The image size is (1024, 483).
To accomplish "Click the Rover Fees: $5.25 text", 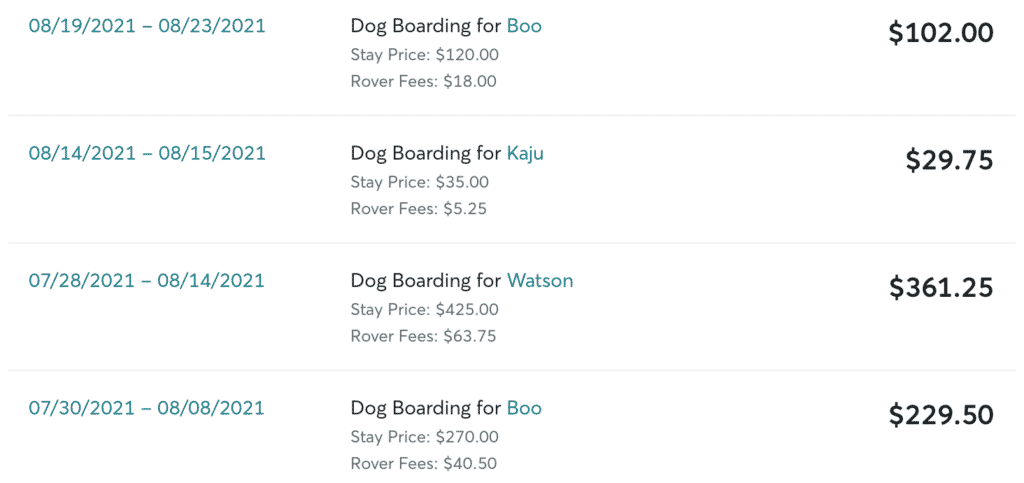I will tap(419, 209).
